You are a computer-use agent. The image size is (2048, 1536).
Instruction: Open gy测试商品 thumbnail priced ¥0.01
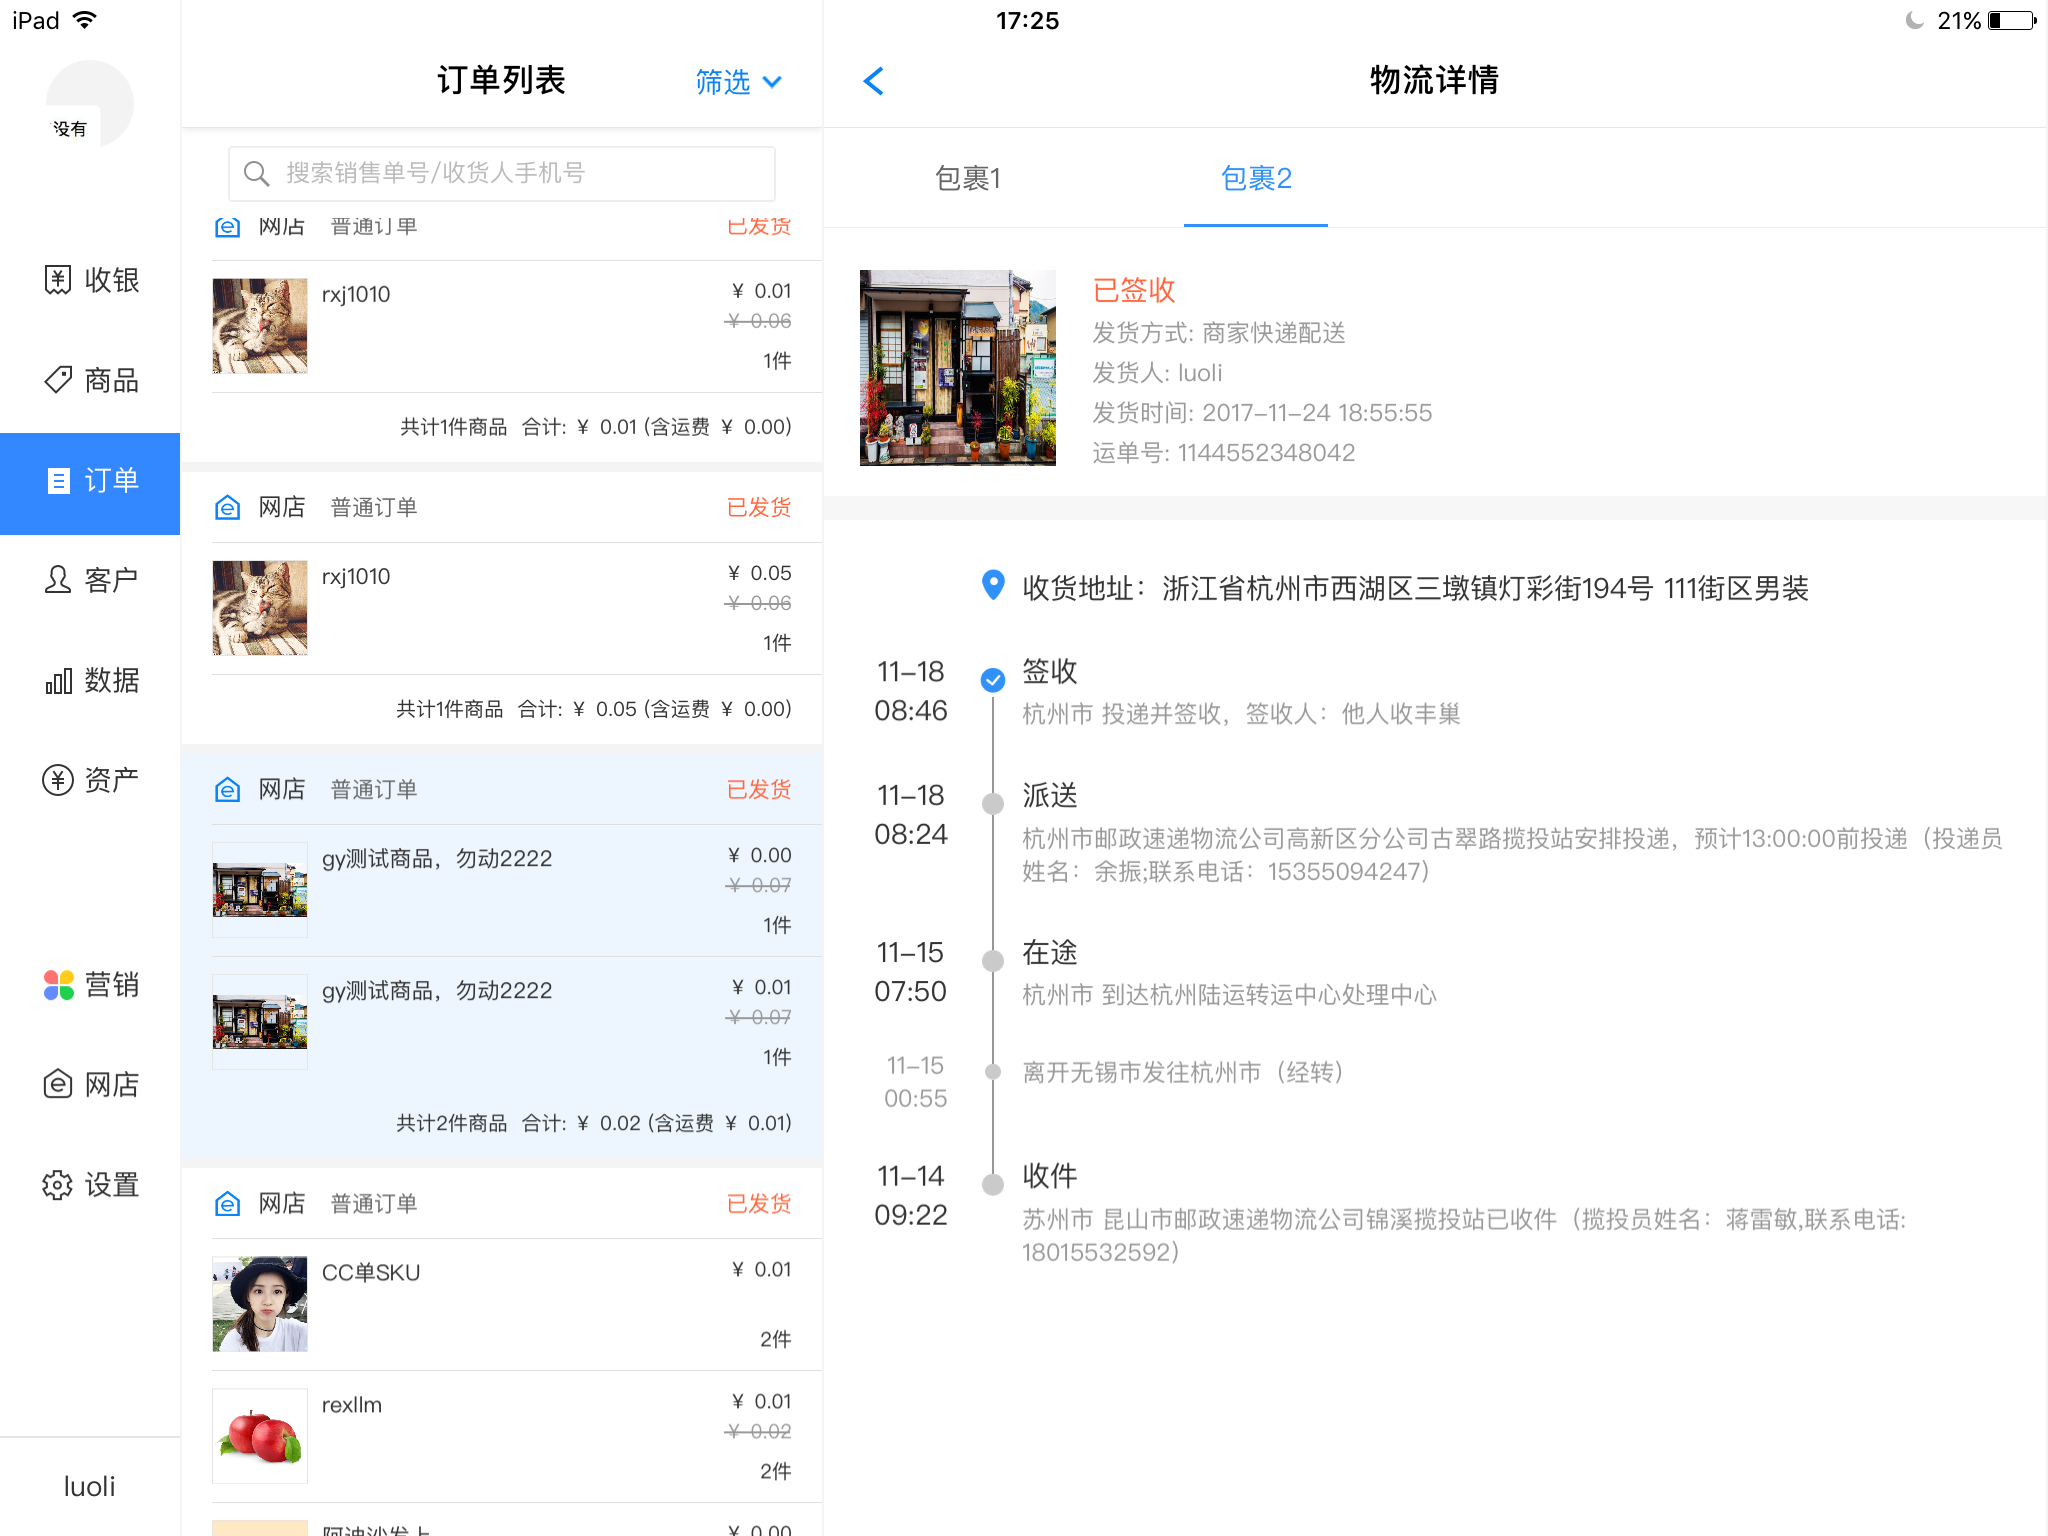pos(260,1022)
